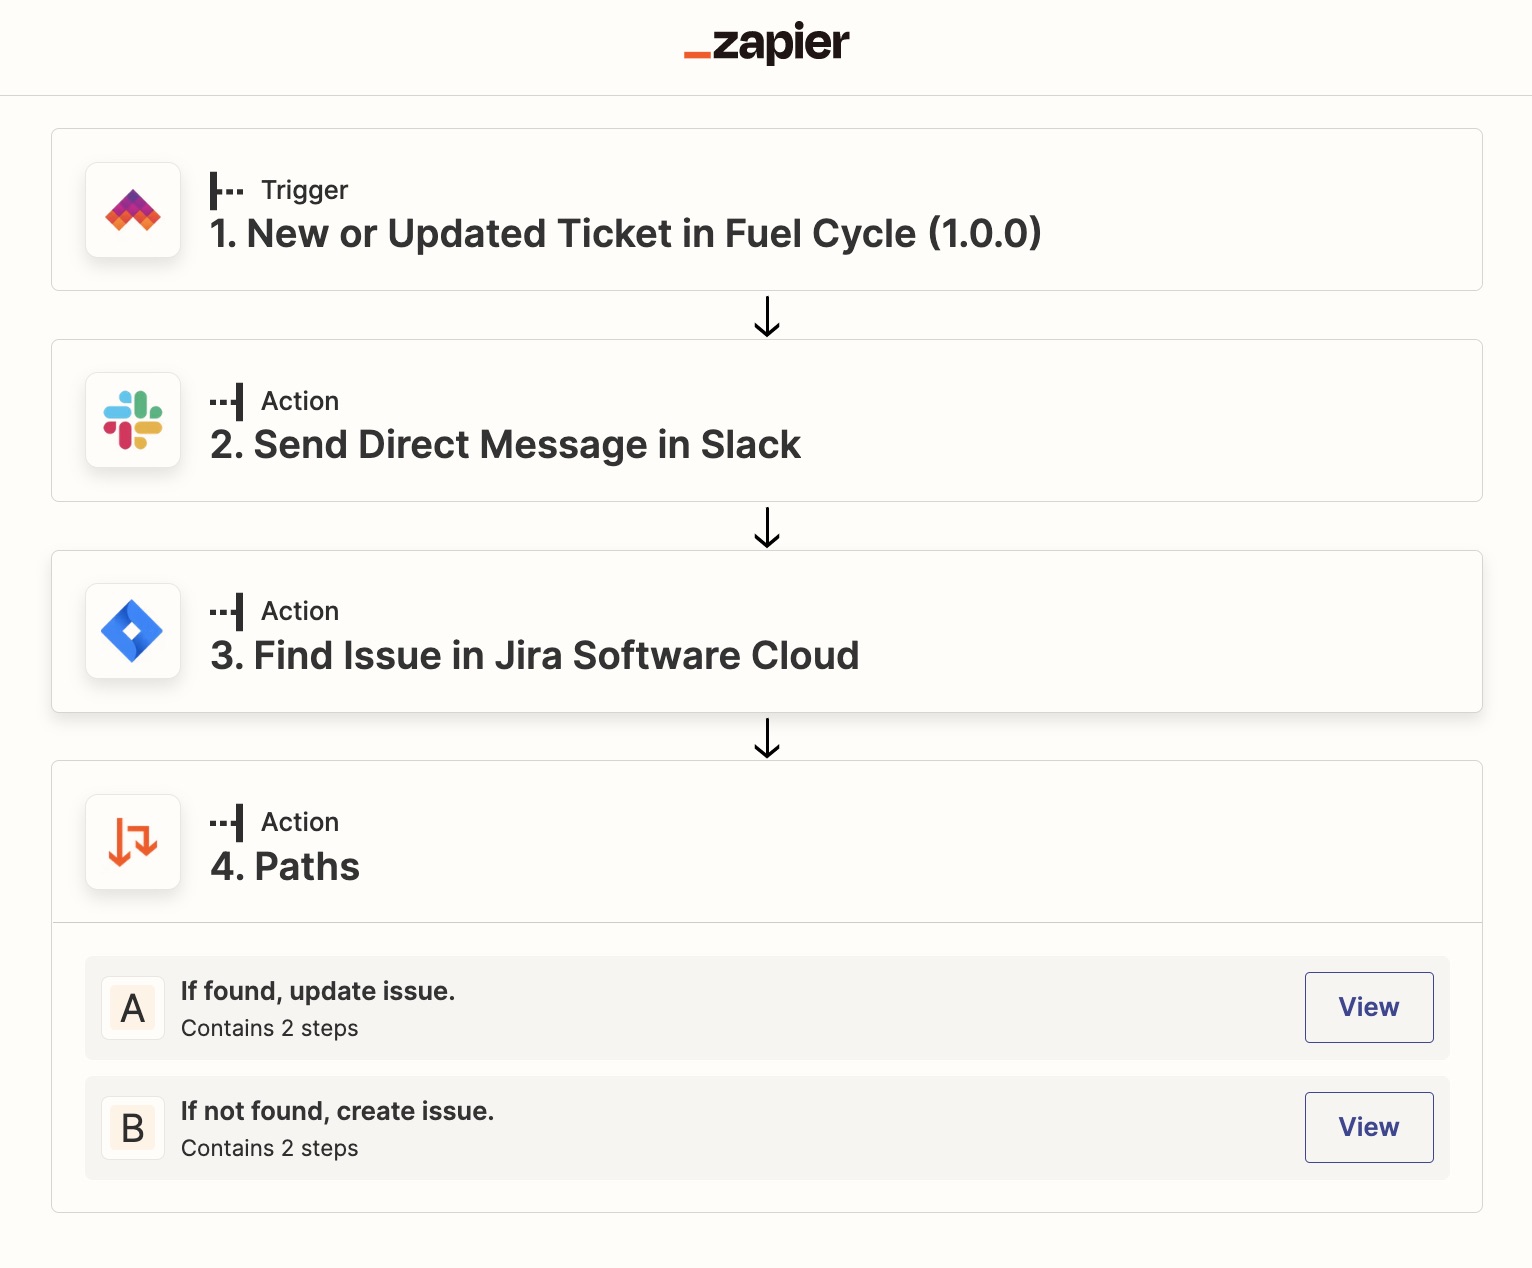Viewport: 1532px width, 1268px height.
Task: Click 'Contains 2 steps' under path A
Action: (x=270, y=1028)
